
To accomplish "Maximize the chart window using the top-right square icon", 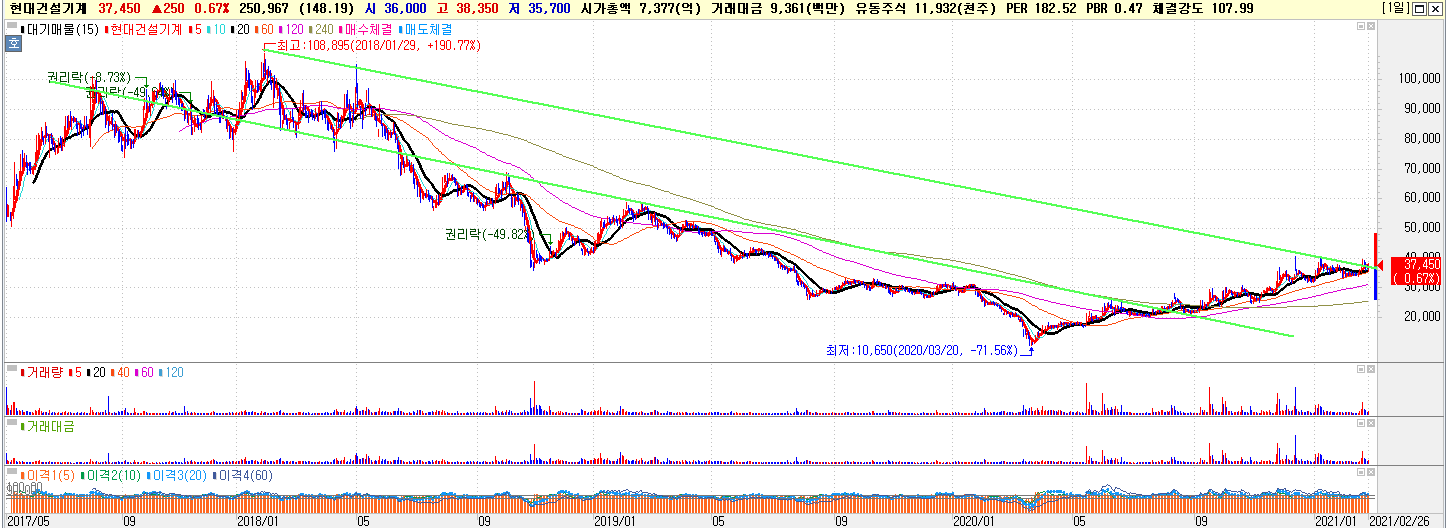I will (x=1421, y=8).
